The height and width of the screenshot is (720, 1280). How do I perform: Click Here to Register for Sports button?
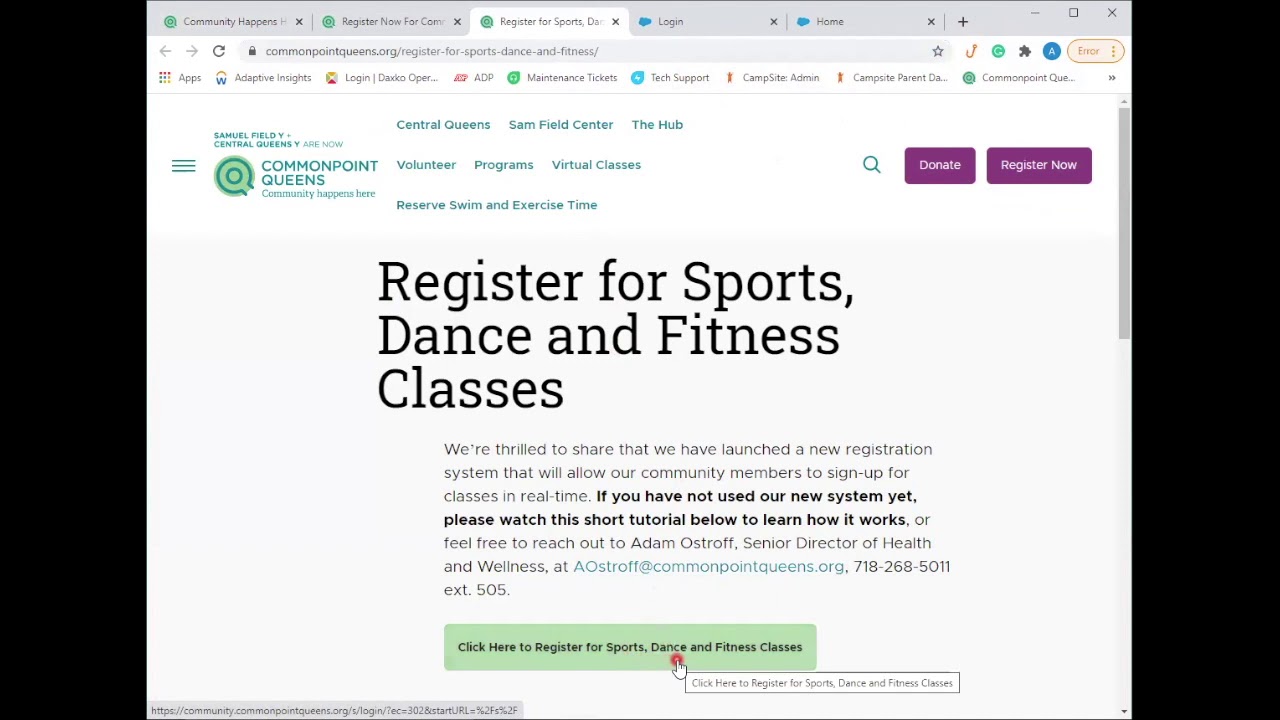(x=630, y=647)
